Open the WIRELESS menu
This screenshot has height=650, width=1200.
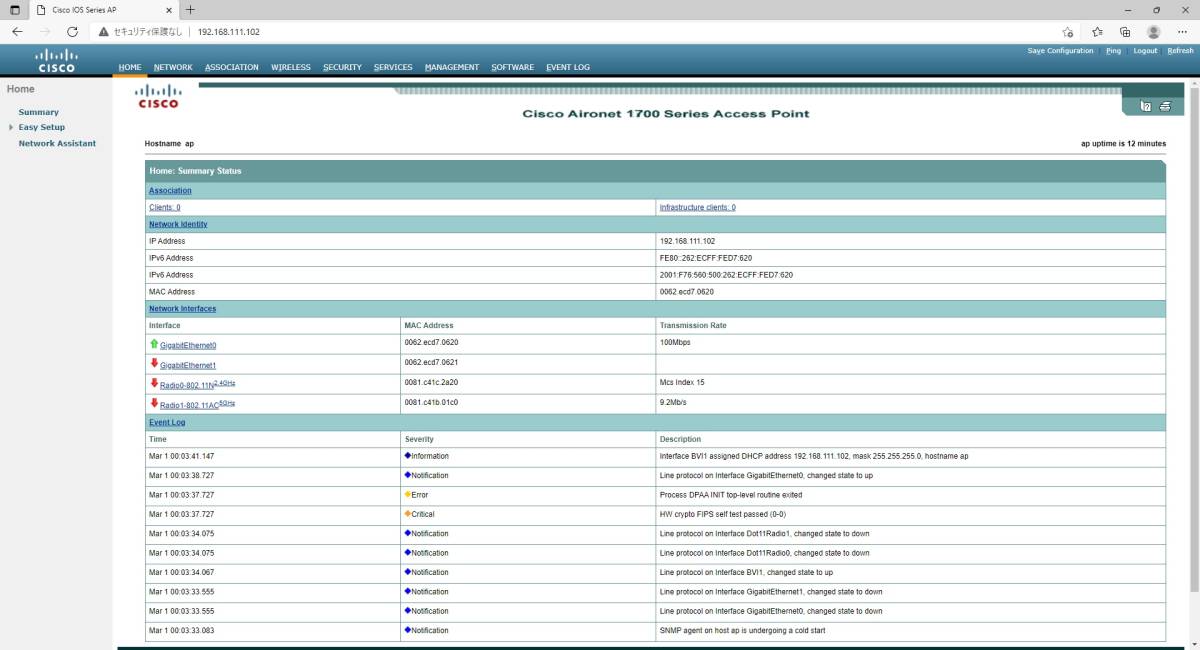pos(291,67)
